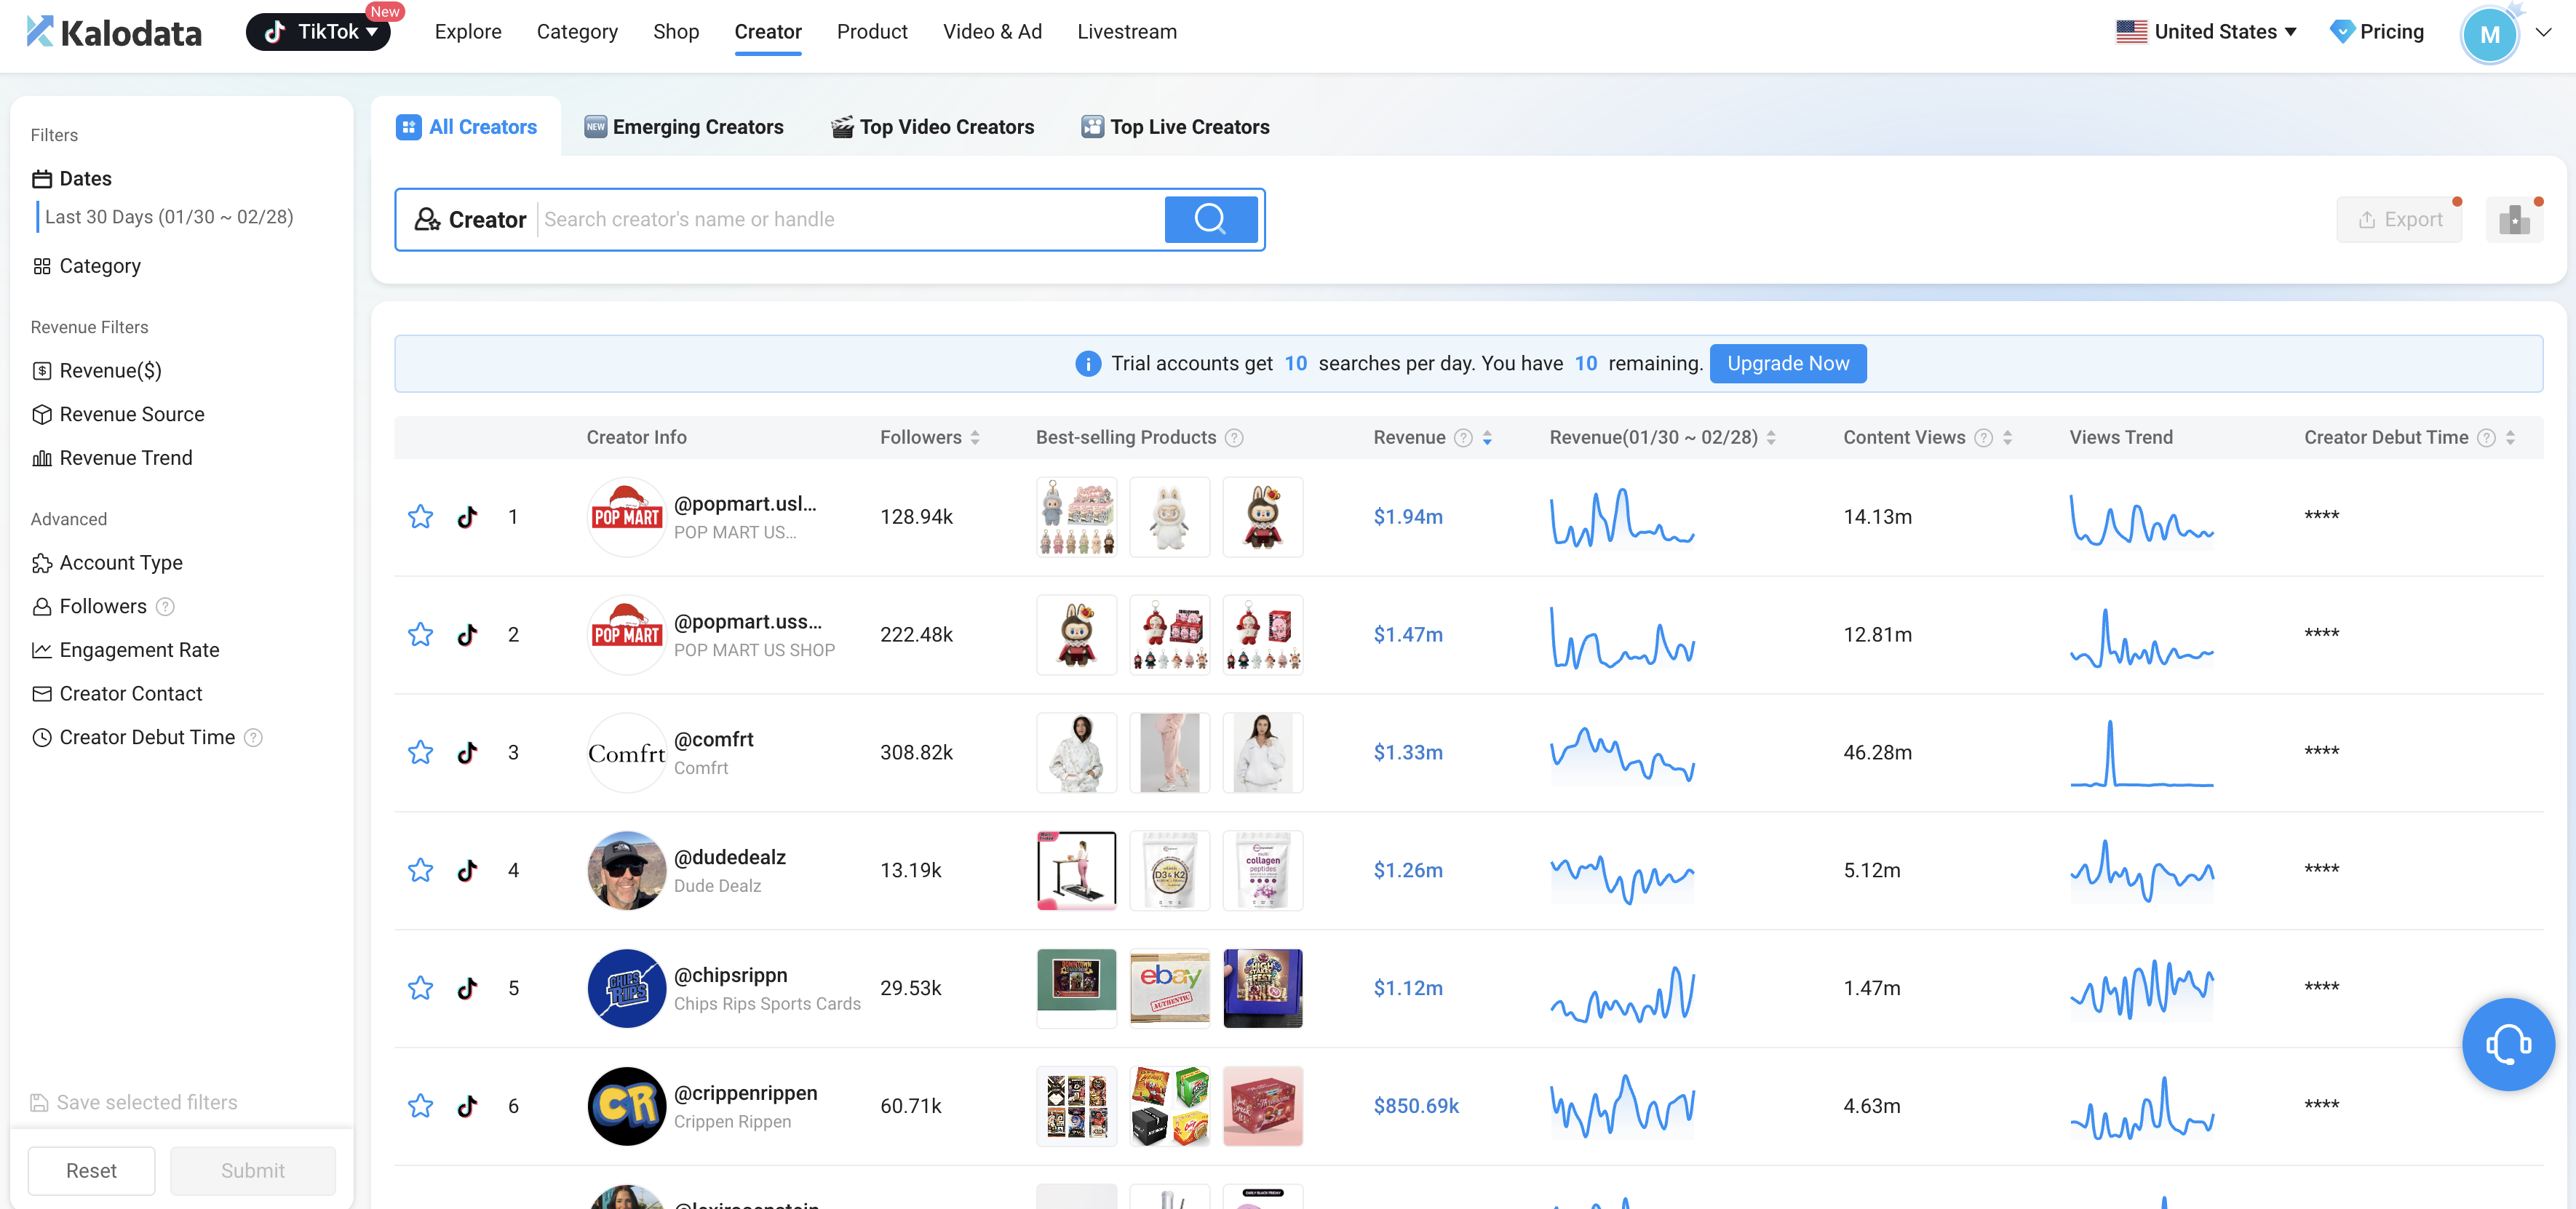Open the Revenue Trend filter
The width and height of the screenshot is (2576, 1209).
point(125,458)
